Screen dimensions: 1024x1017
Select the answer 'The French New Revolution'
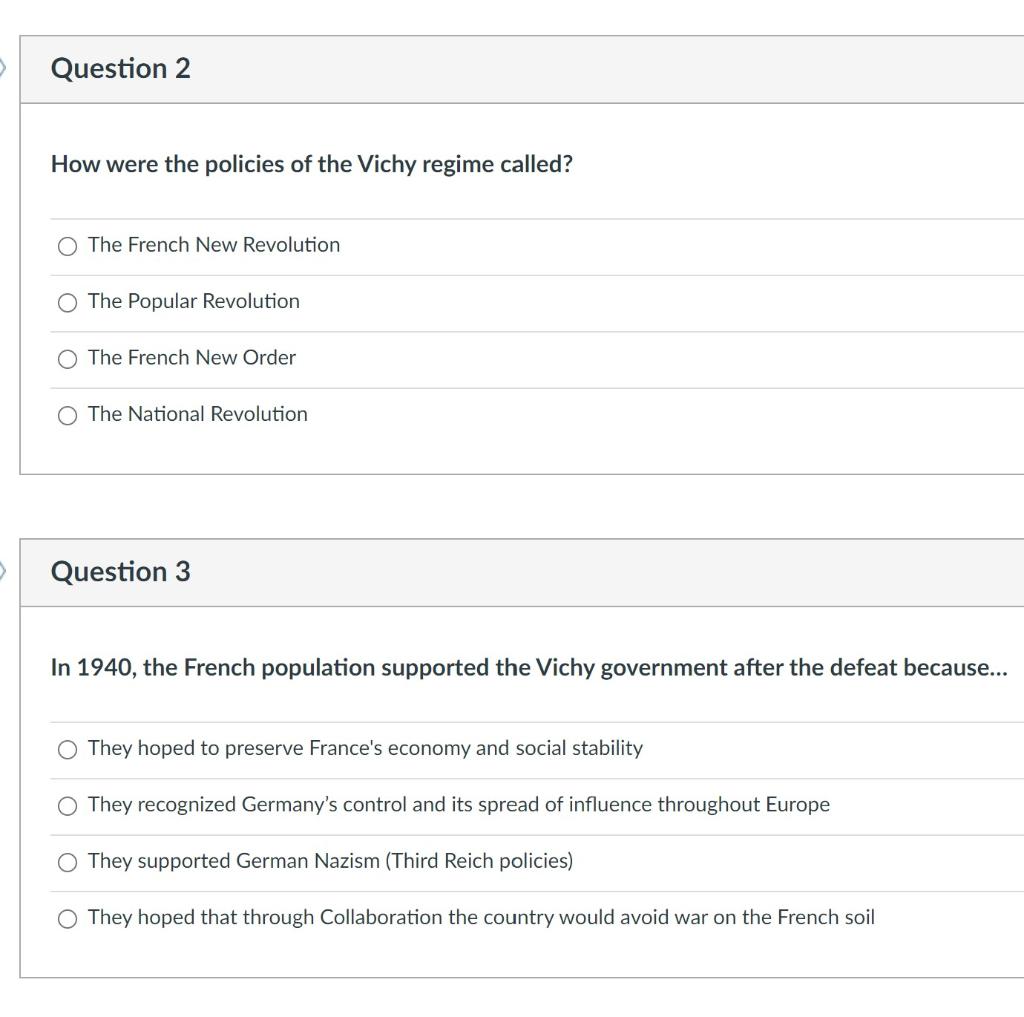coord(67,245)
